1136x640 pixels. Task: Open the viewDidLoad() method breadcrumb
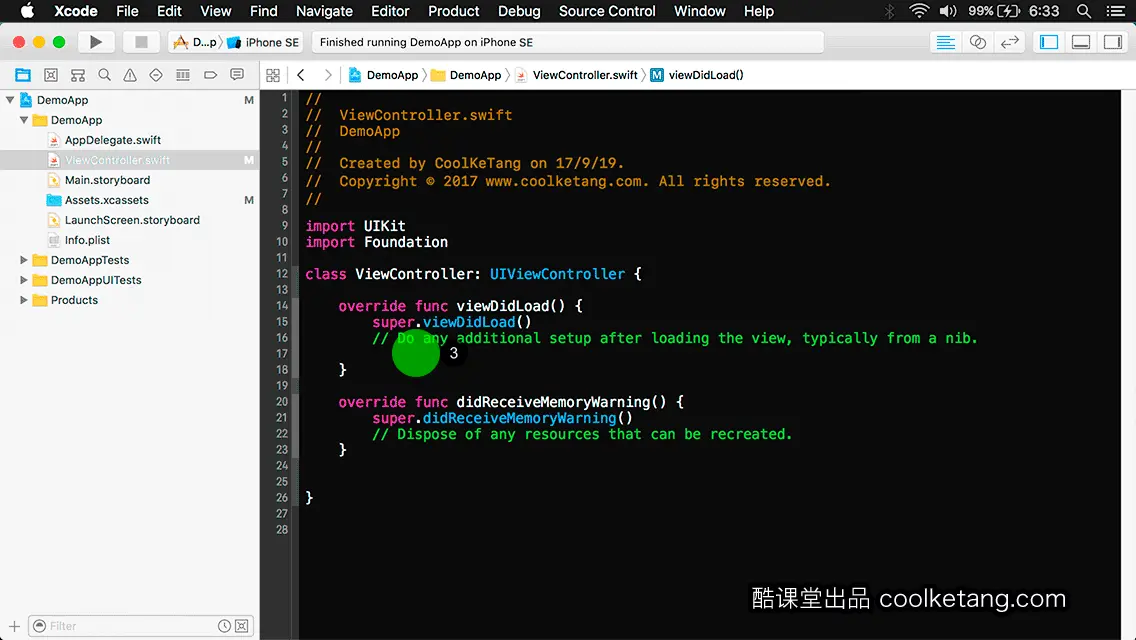(x=697, y=75)
